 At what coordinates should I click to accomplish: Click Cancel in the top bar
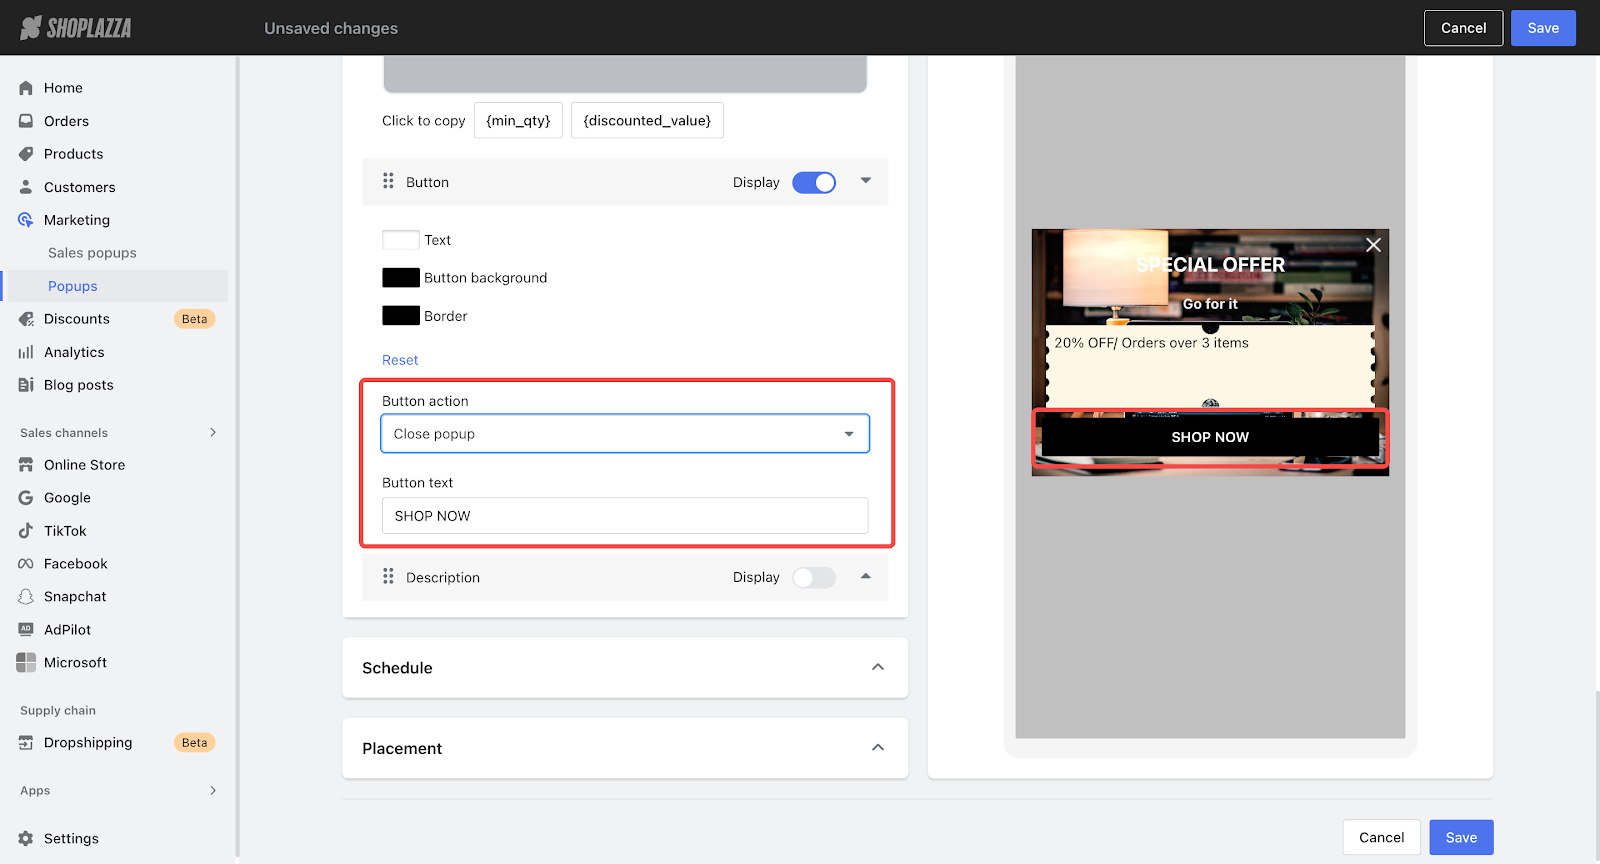tap(1463, 28)
